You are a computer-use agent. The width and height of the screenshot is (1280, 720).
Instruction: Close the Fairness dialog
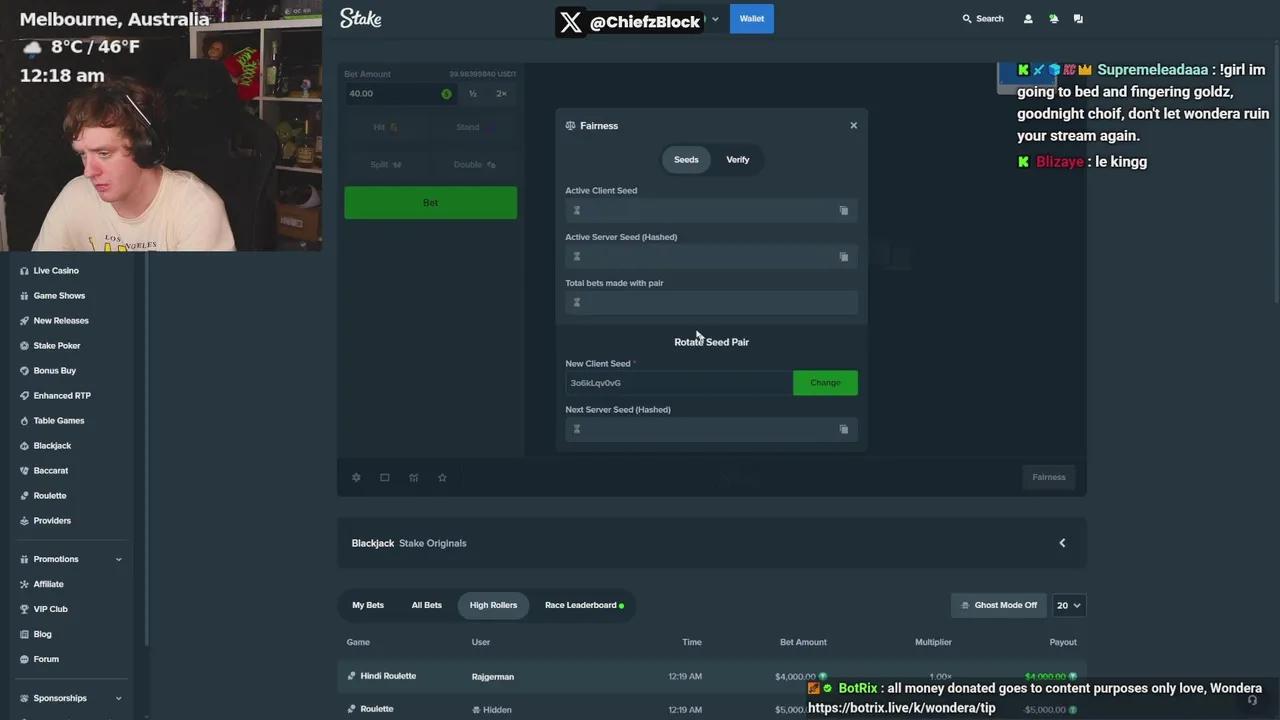pyautogui.click(x=853, y=126)
